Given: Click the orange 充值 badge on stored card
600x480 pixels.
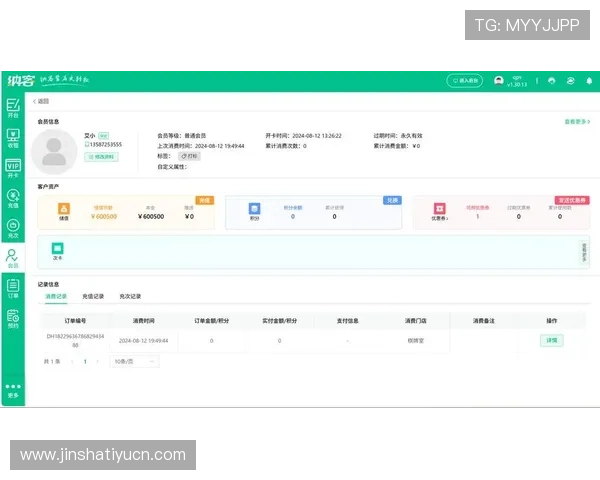Looking at the screenshot, I should click(205, 200).
